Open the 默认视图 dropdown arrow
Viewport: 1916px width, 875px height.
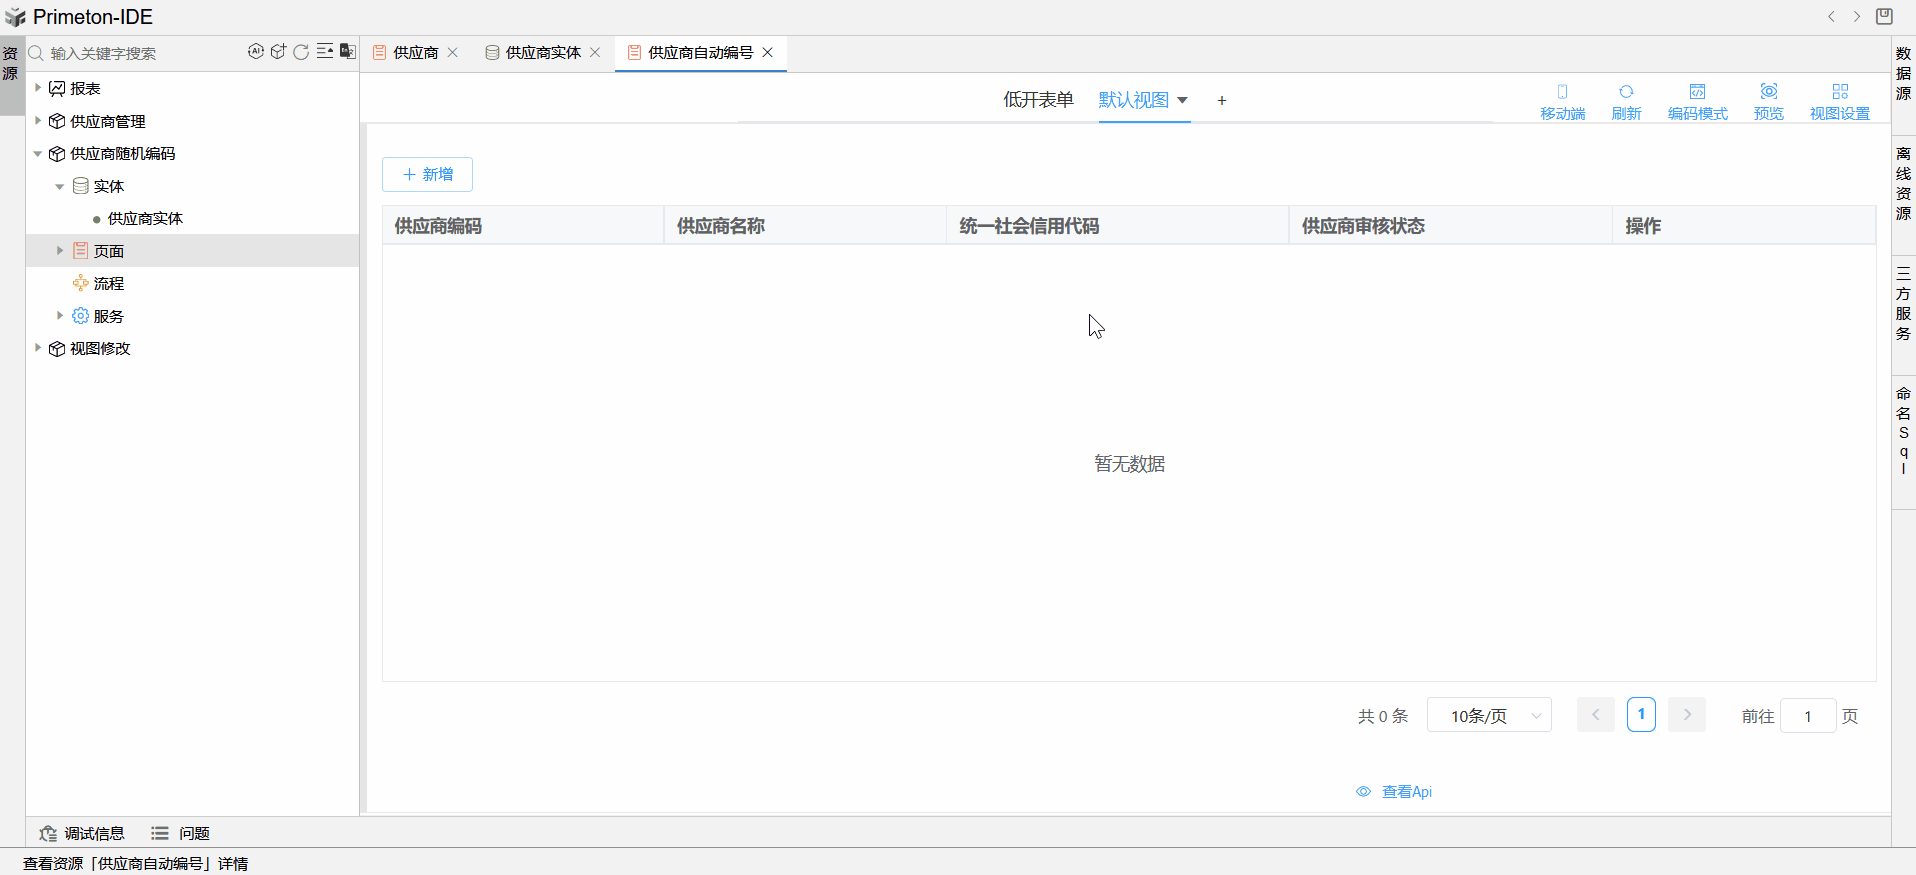click(x=1182, y=100)
